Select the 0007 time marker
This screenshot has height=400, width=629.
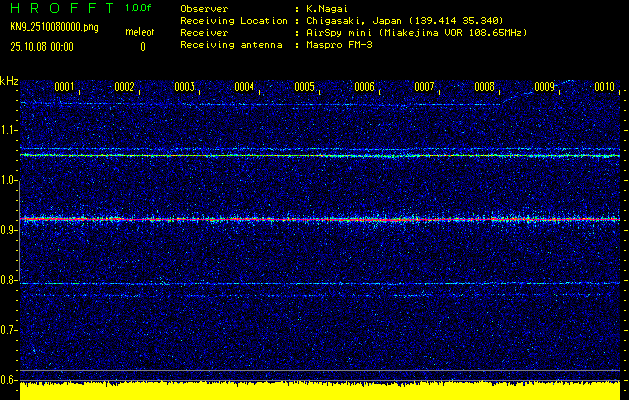(424, 87)
